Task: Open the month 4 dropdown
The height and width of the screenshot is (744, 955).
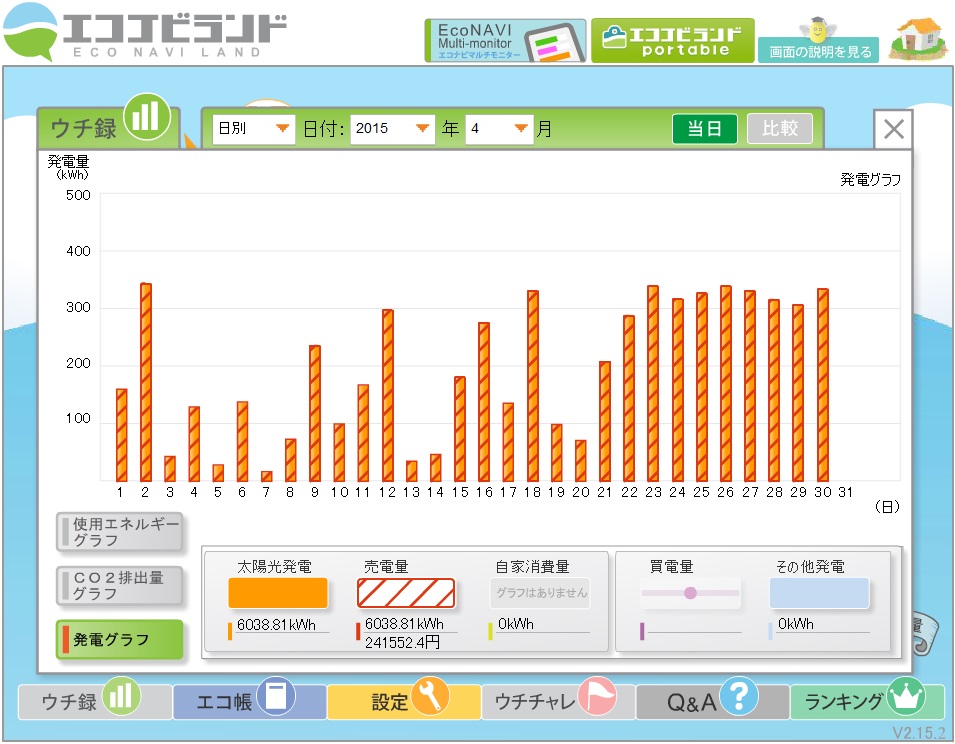Action: [499, 128]
